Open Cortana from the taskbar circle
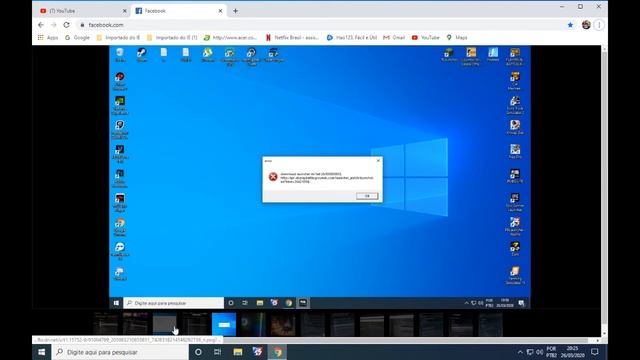Screen dimensions: 640x360 pyautogui.click(x=198, y=352)
